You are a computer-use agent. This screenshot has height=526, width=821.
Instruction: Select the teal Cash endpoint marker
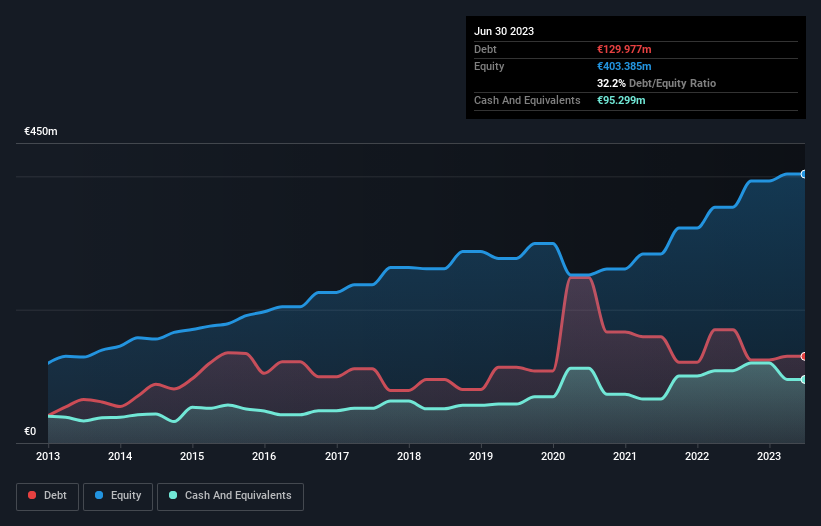(x=804, y=379)
